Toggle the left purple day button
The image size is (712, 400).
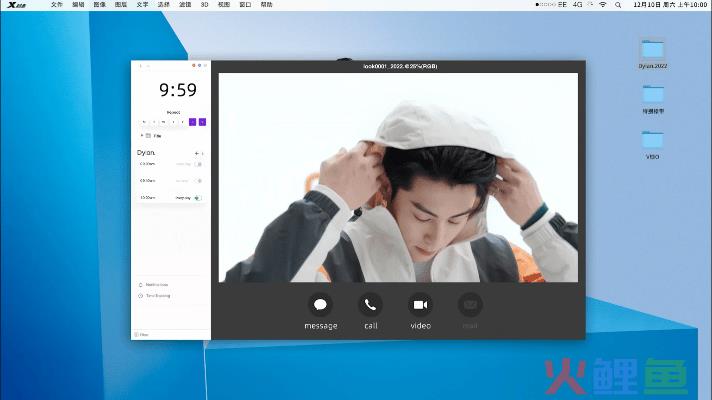coord(193,122)
